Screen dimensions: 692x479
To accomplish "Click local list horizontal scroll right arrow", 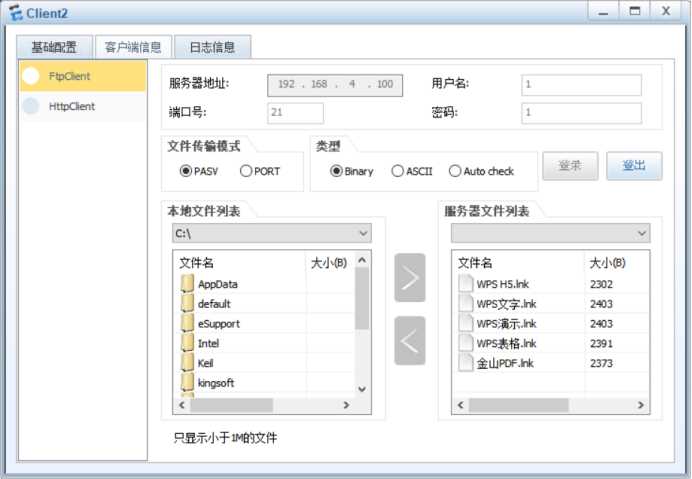I will click(346, 405).
